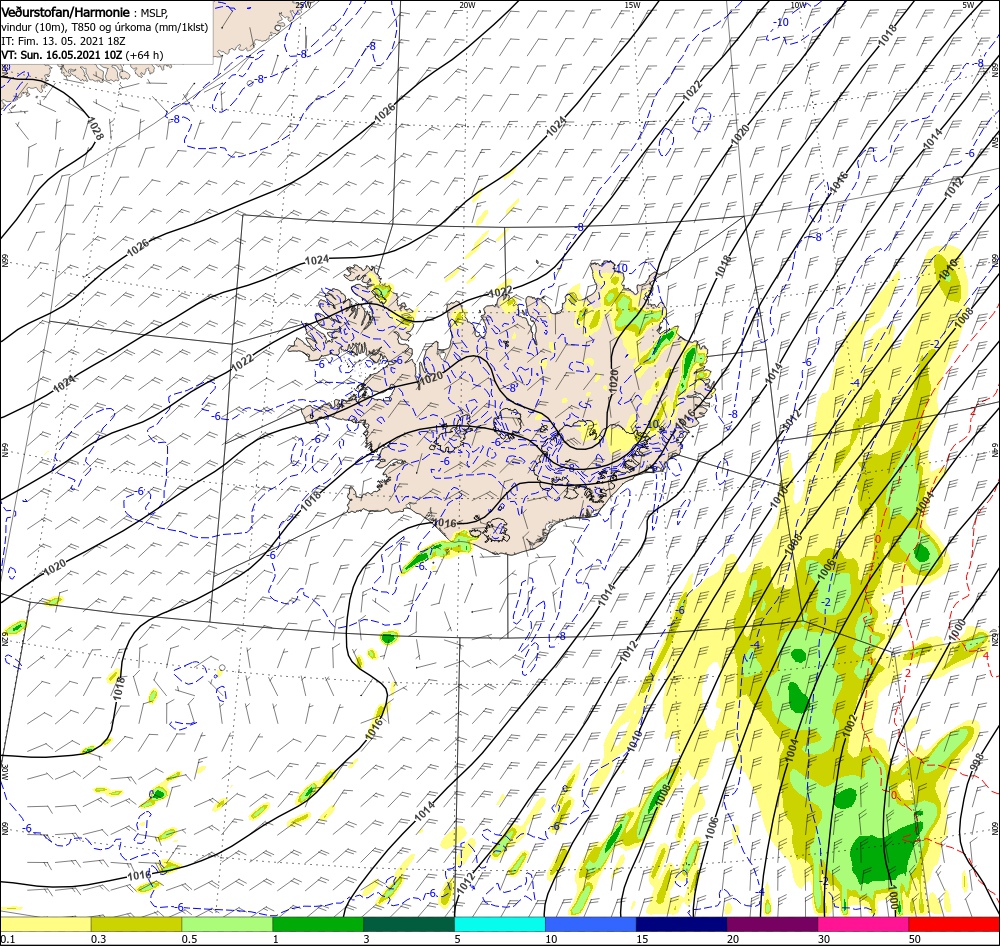Click the 'IT: Fim. 13. 05. 2021 18Z' line

[x=63, y=41]
